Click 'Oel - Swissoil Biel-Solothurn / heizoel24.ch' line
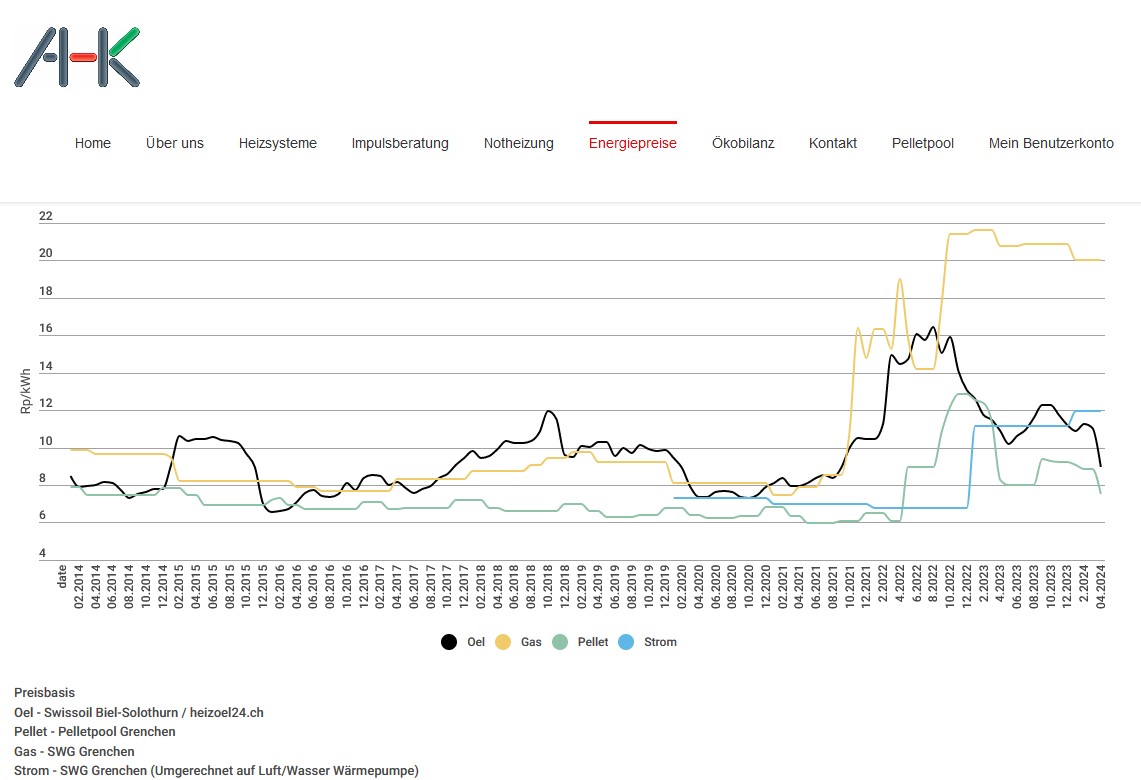The height and width of the screenshot is (780, 1141). [x=139, y=712]
